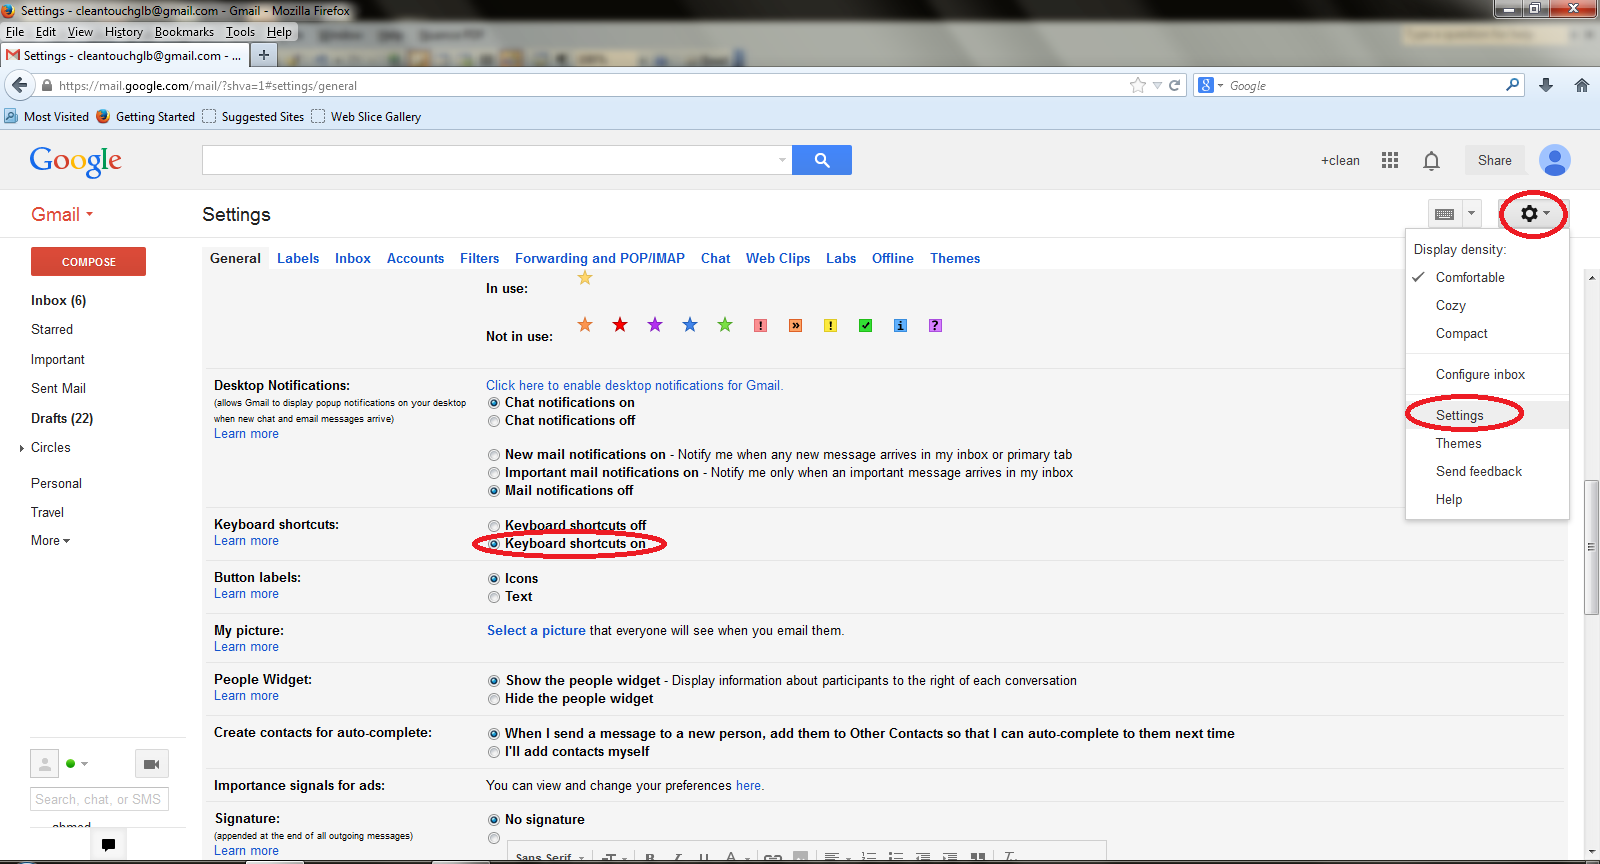The height and width of the screenshot is (864, 1600).
Task: Pick the yellow exclamation mark icon
Action: coord(830,326)
